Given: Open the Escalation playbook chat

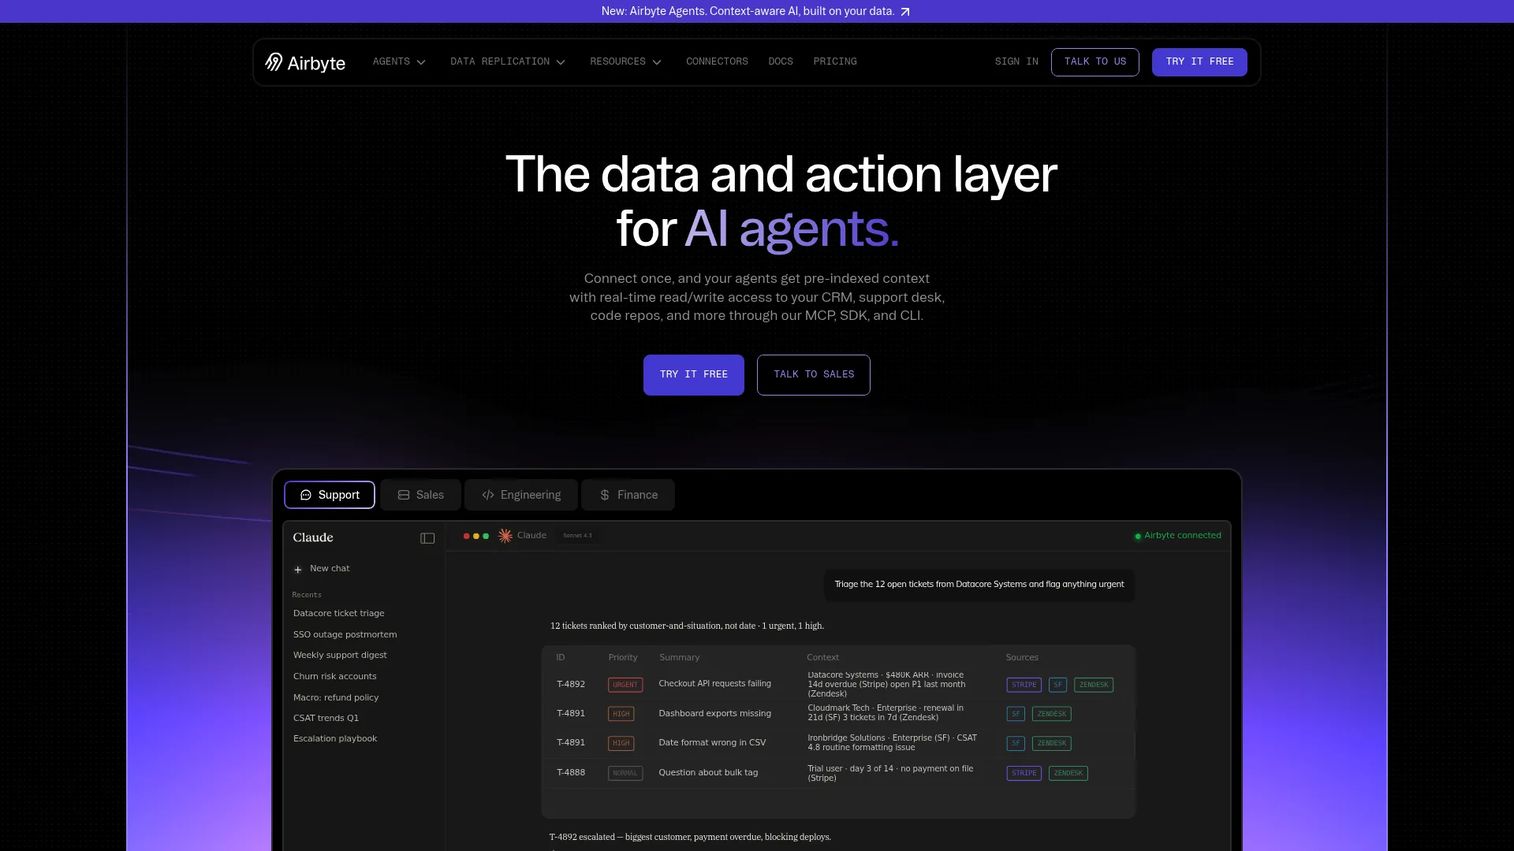Looking at the screenshot, I should coord(335,739).
